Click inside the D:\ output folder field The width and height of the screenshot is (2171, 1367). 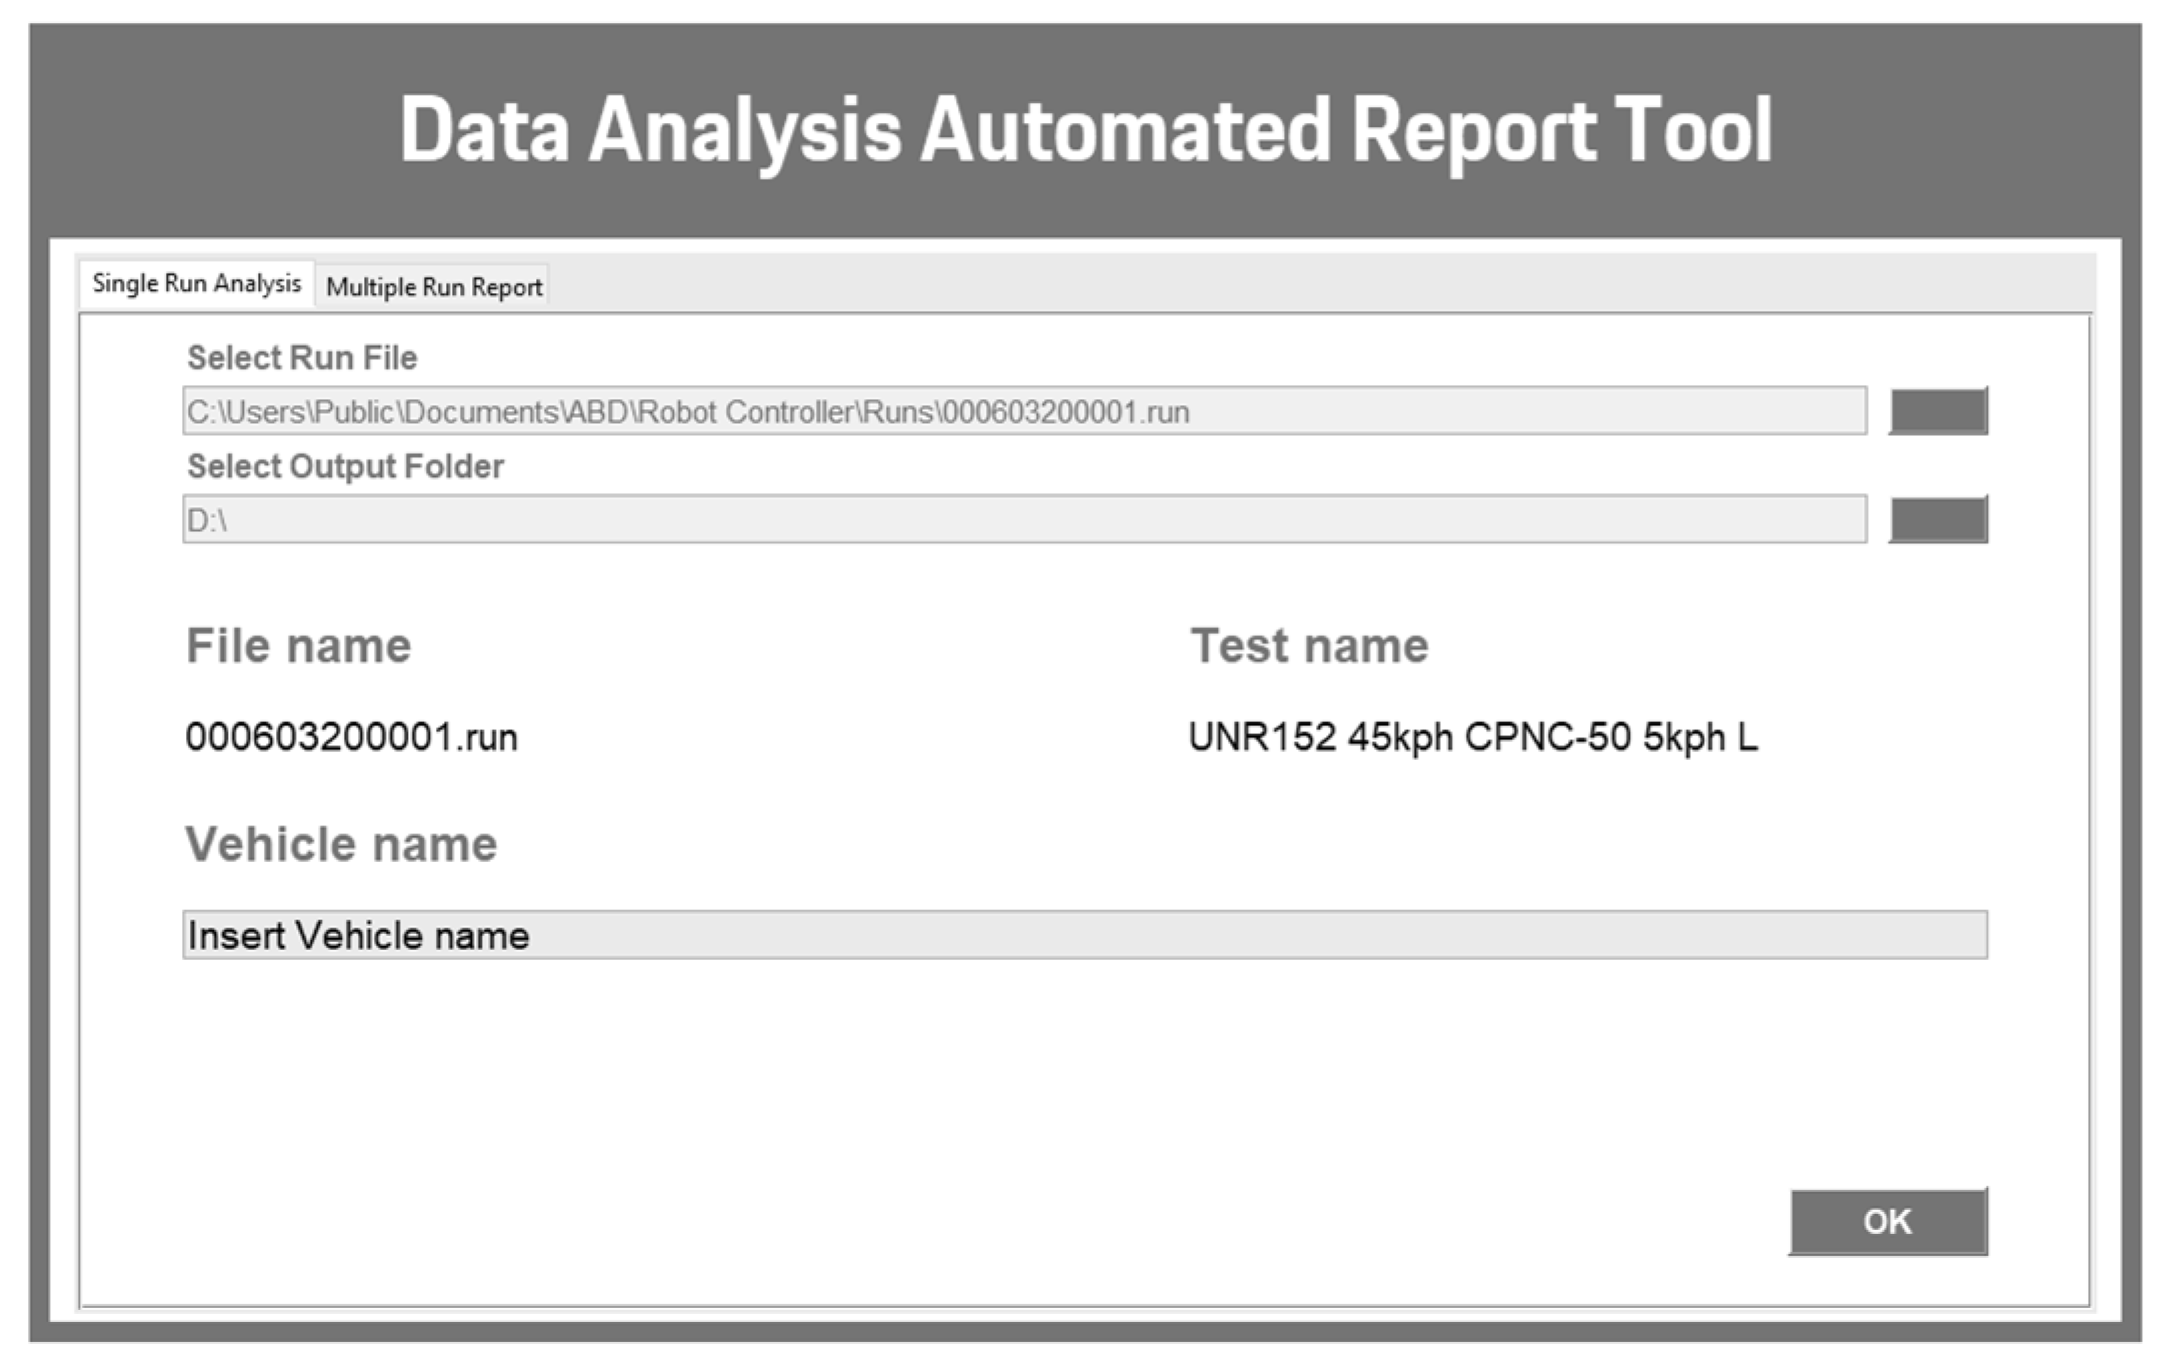tap(1023, 520)
